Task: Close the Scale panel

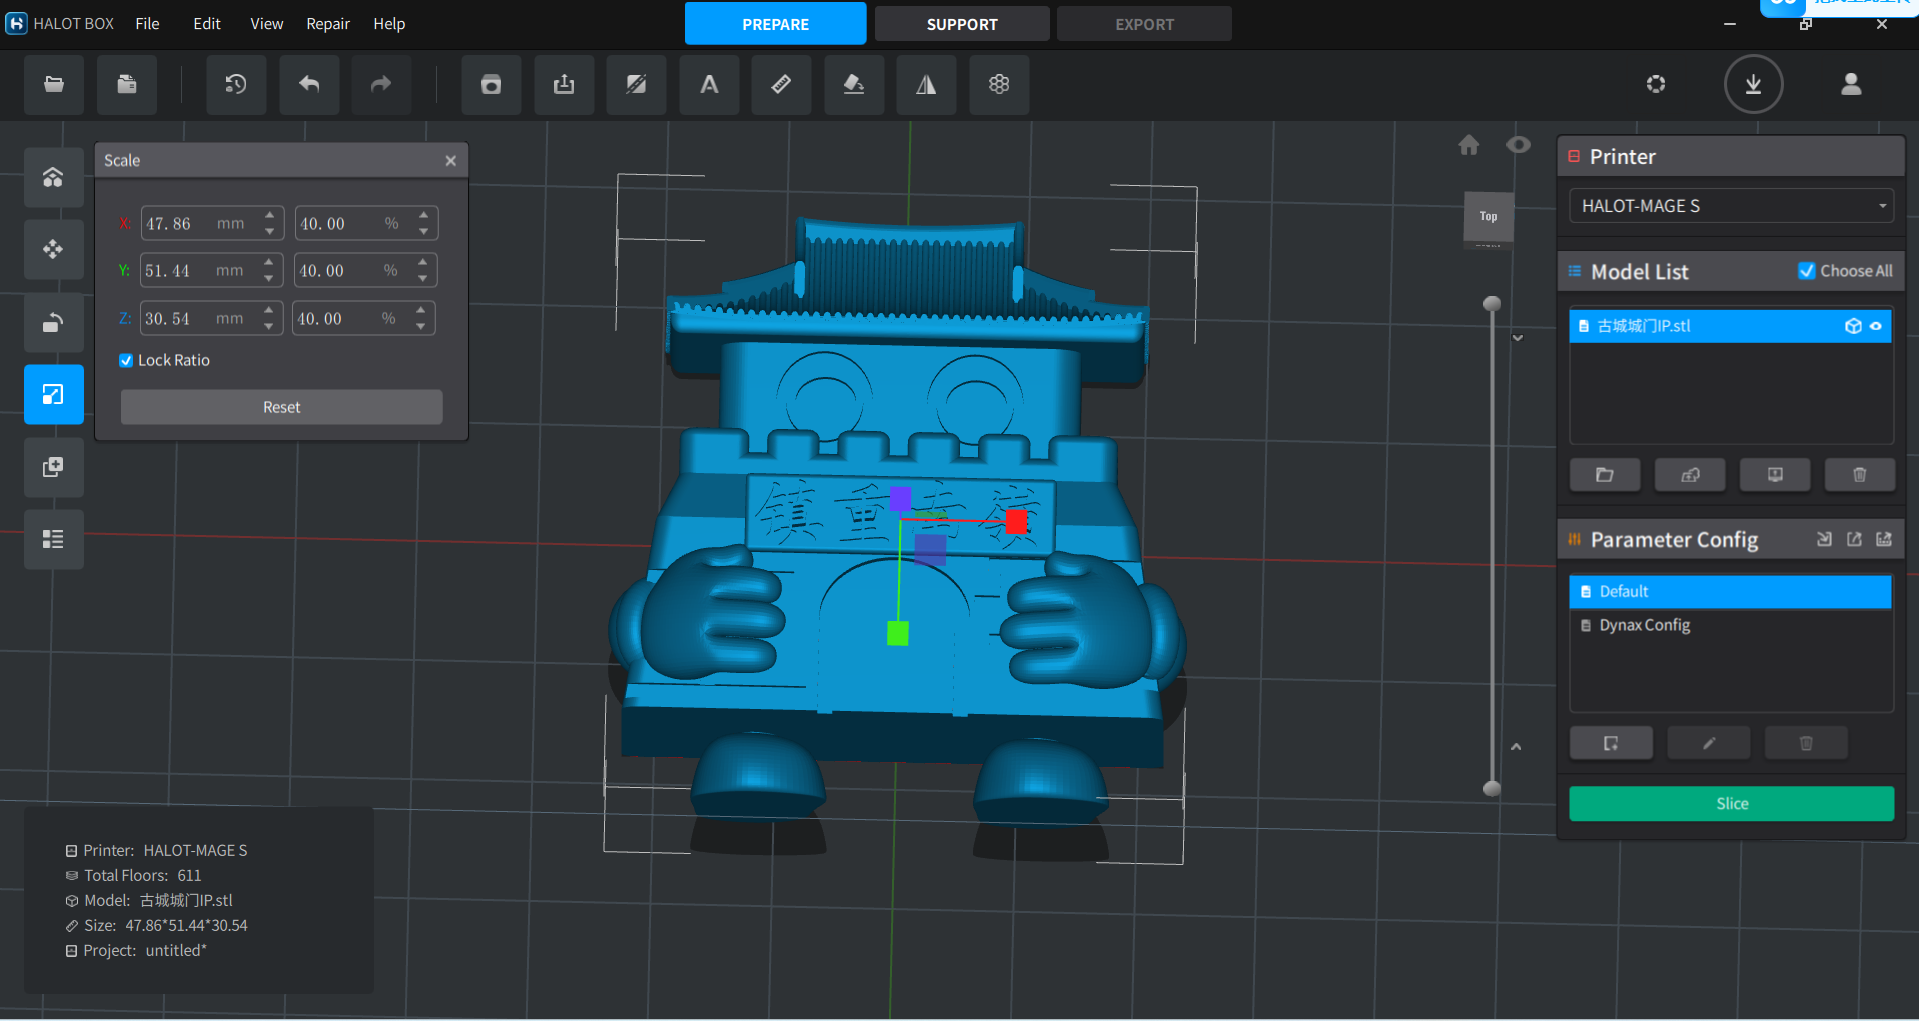Action: tap(451, 161)
